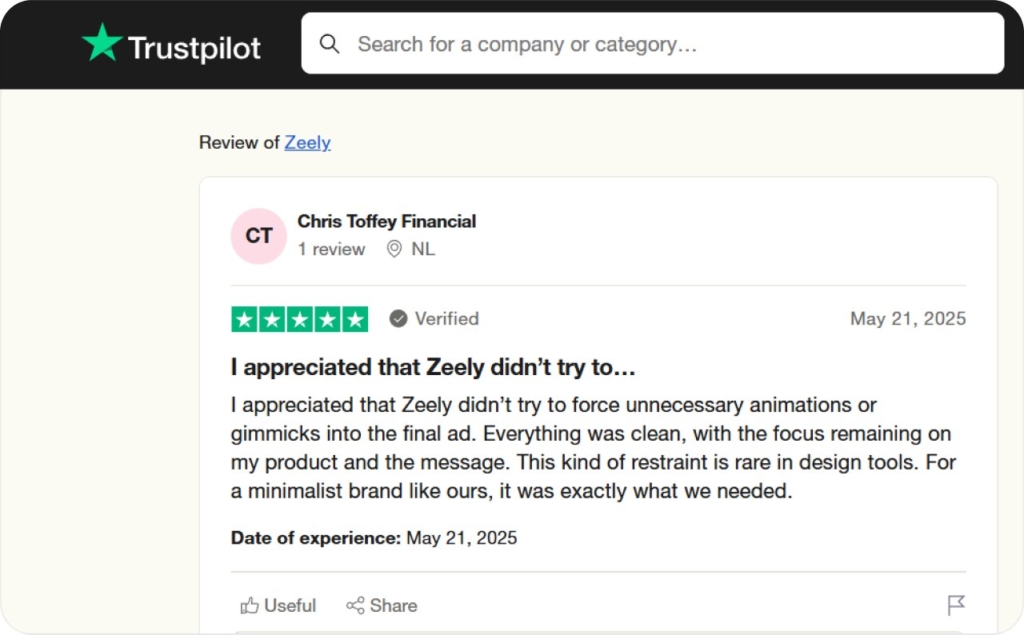Click the magnifying glass search icon
1024x635 pixels.
pos(329,44)
